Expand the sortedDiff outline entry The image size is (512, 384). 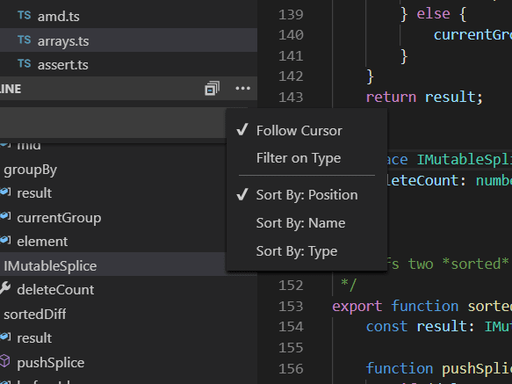[35, 314]
